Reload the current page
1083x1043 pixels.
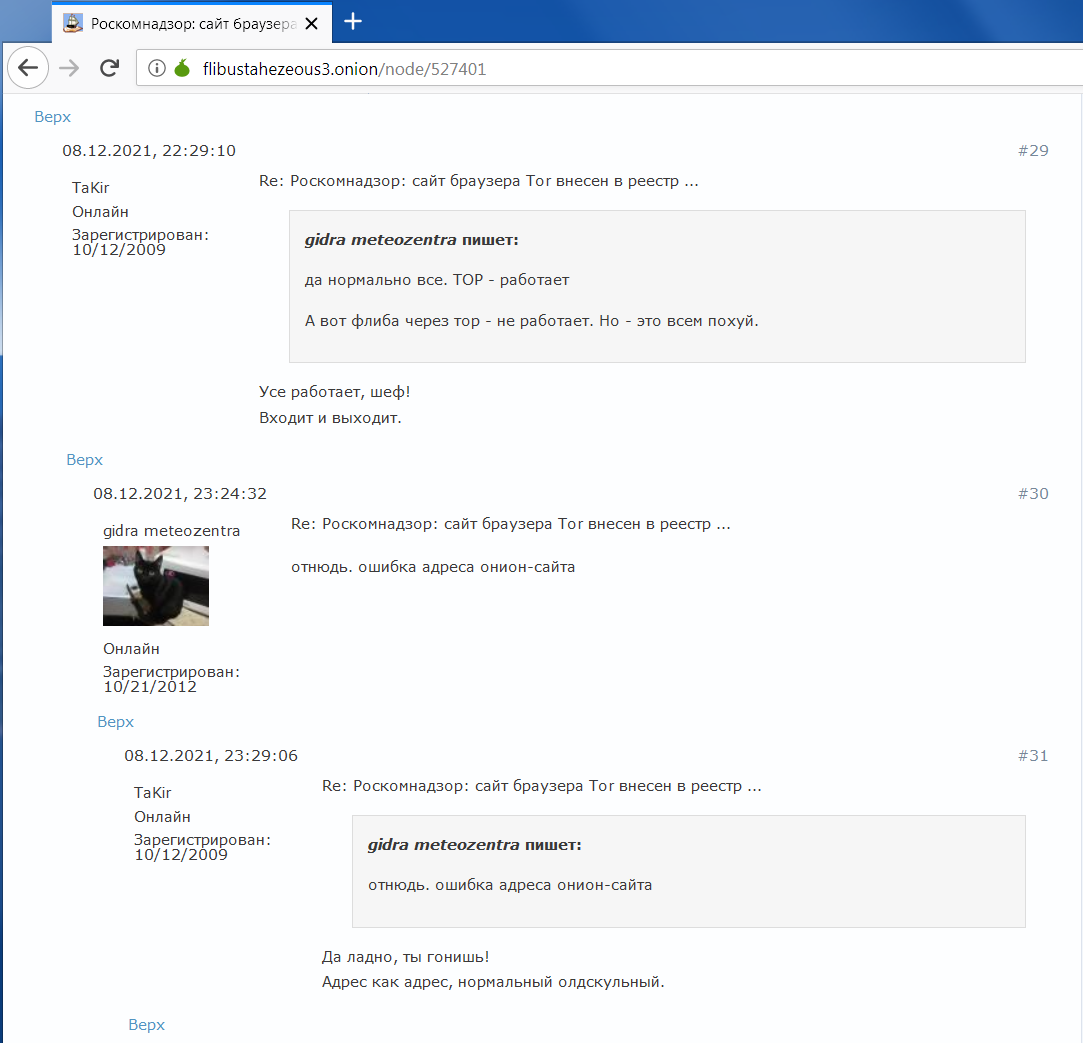tap(109, 68)
